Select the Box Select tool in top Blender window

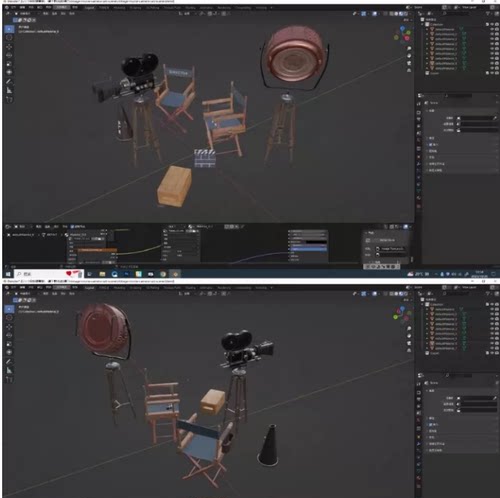pyautogui.click(x=9, y=29)
